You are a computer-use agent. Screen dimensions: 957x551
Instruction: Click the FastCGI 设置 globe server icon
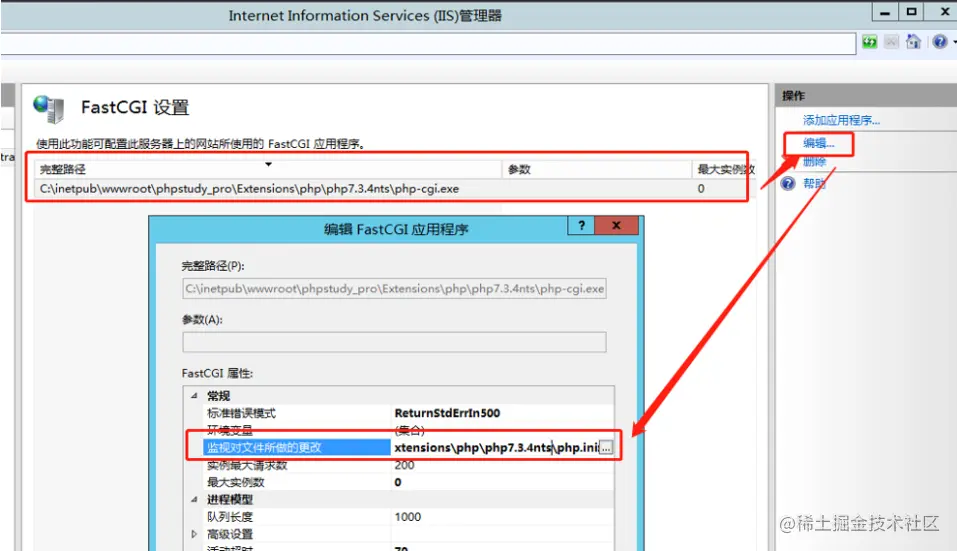[x=49, y=109]
